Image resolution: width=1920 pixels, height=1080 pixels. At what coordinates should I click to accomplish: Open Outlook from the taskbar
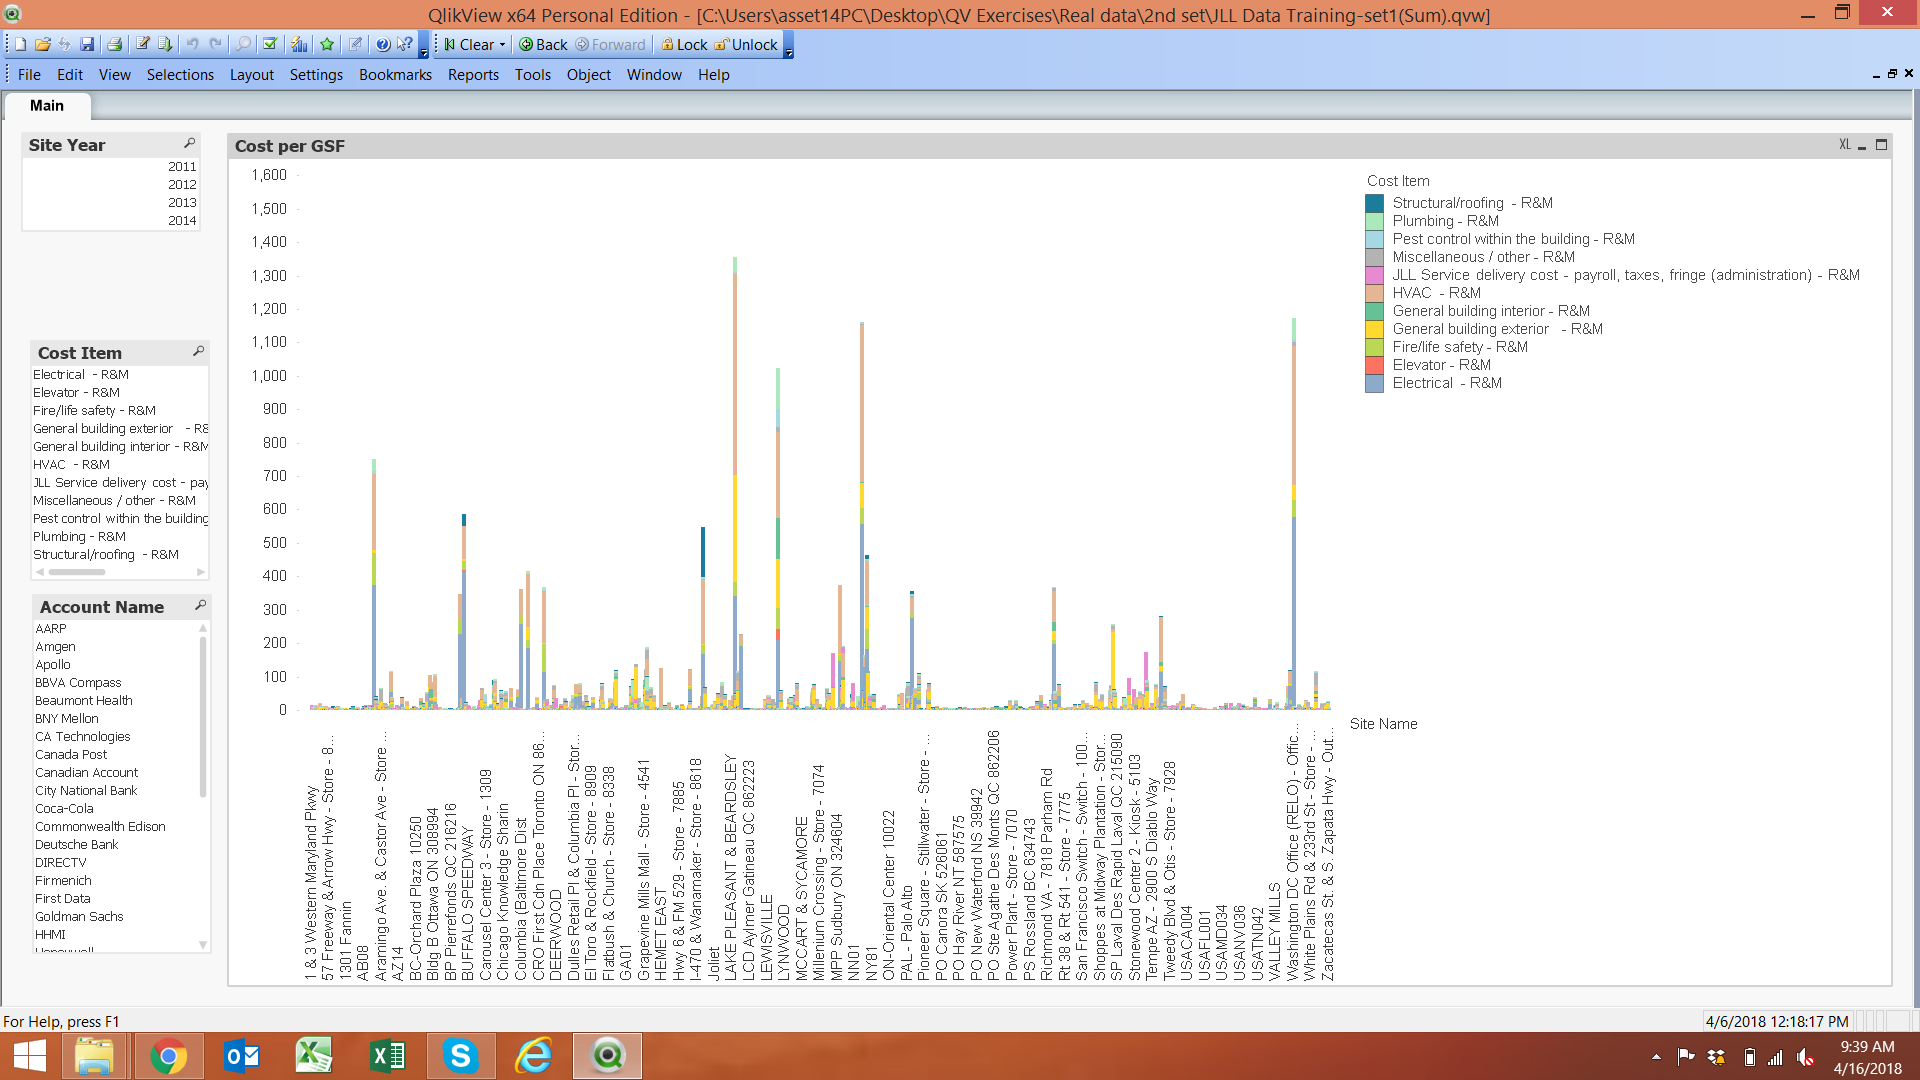241,1056
